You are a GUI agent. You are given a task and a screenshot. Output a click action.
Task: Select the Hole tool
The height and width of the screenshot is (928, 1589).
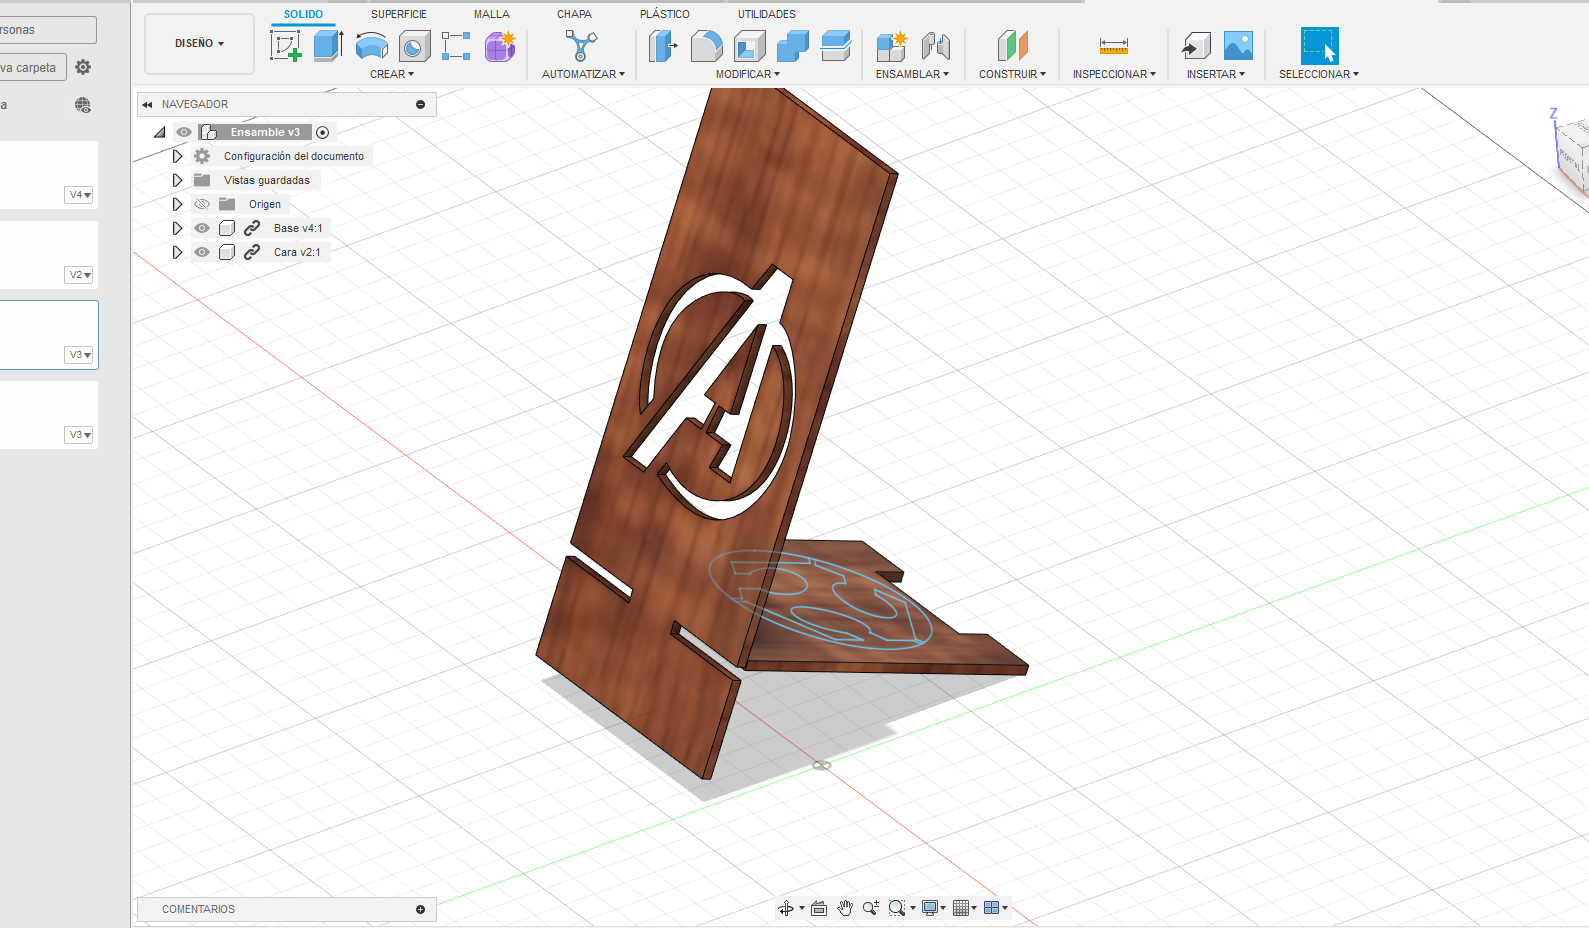tap(414, 46)
